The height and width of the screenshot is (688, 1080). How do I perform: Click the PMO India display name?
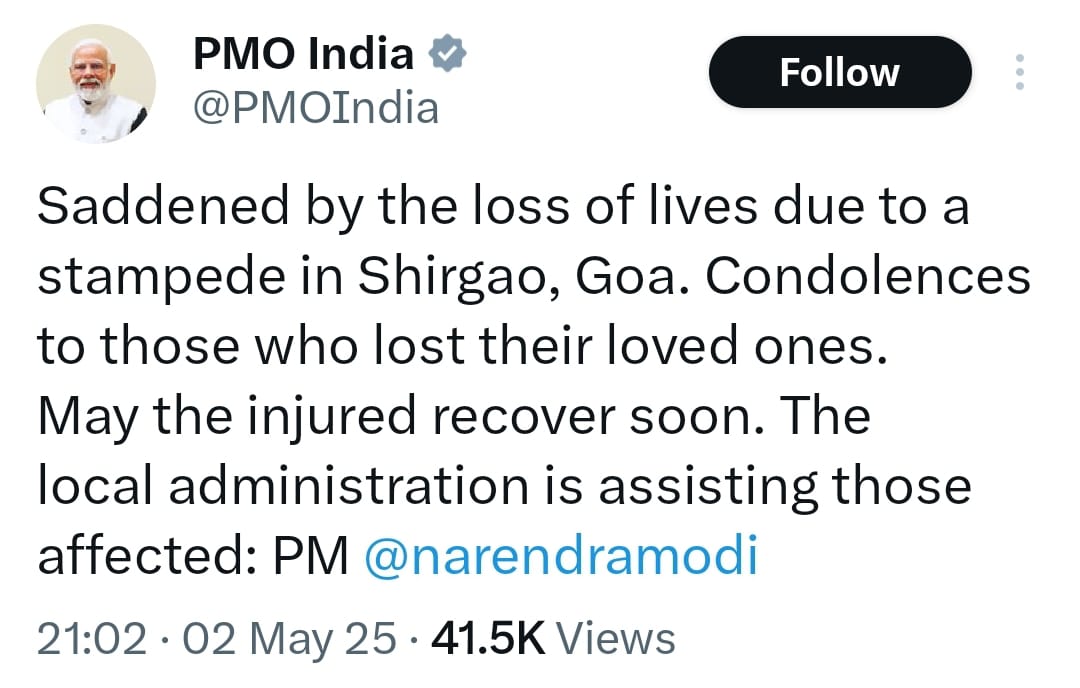(x=304, y=54)
